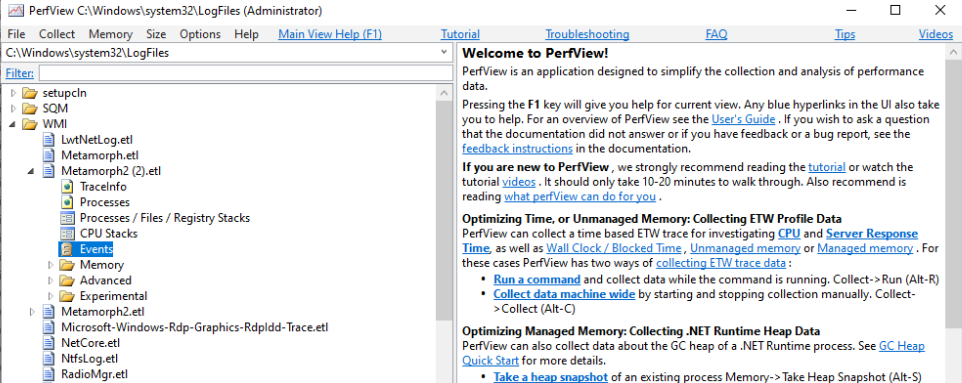Click the Metamorph.etl file icon

click(48, 155)
